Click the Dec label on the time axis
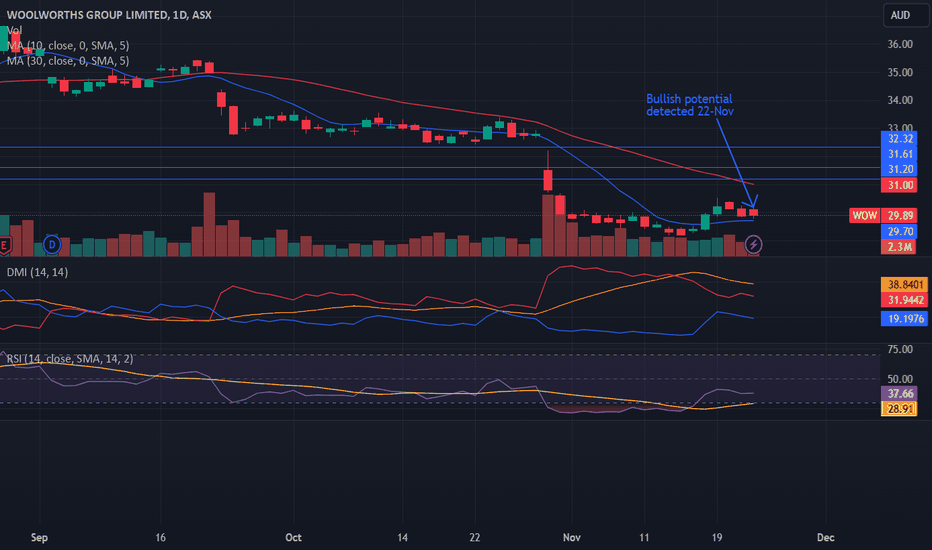This screenshot has width=932, height=550. [x=825, y=538]
